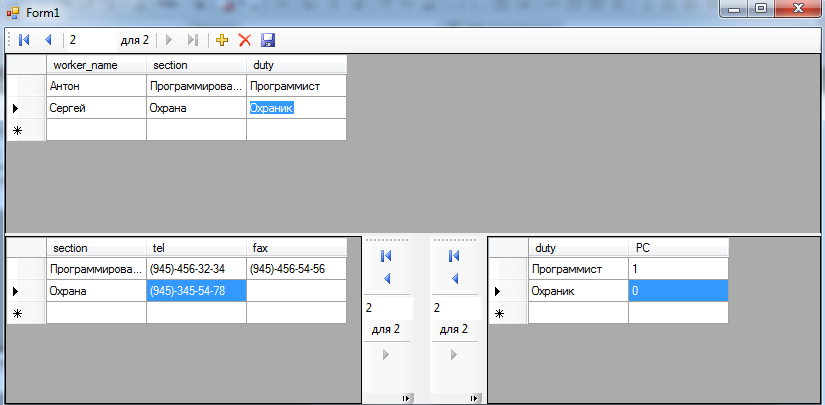Image resolution: width=825 pixels, height=405 pixels.
Task: Select row header of Сергей row
Action: (26, 108)
